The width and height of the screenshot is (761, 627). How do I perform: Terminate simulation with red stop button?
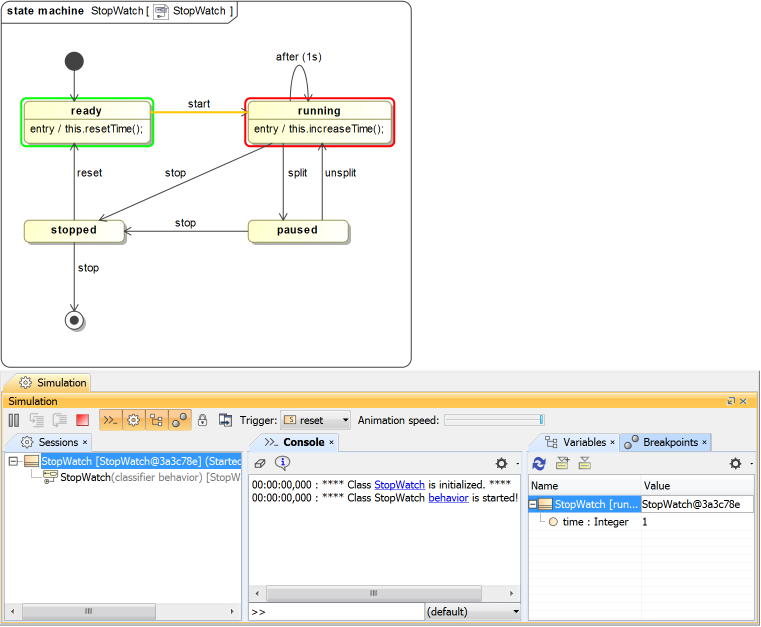click(83, 421)
